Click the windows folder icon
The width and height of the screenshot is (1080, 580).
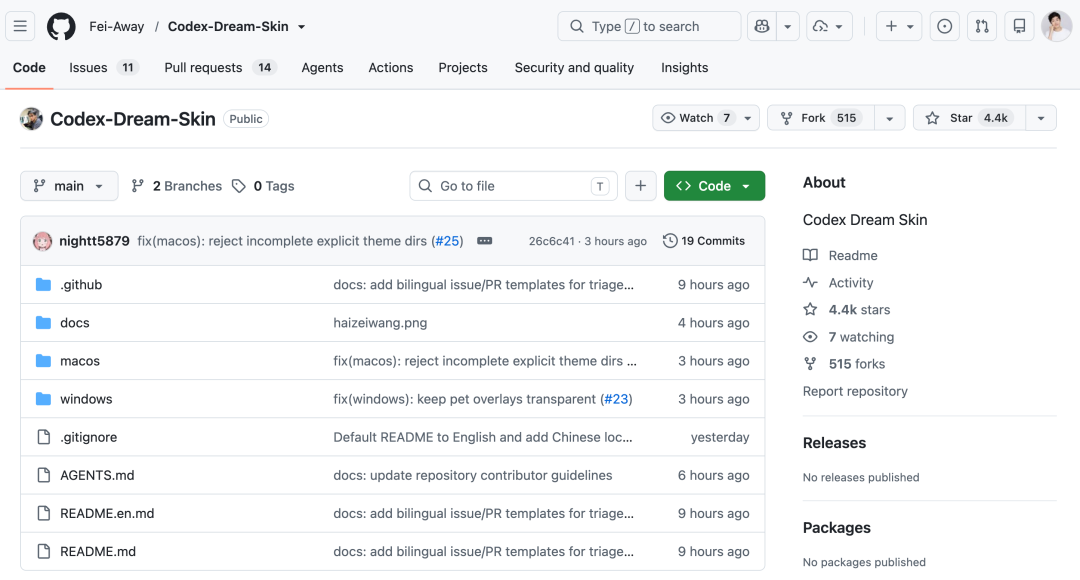[x=43, y=399]
